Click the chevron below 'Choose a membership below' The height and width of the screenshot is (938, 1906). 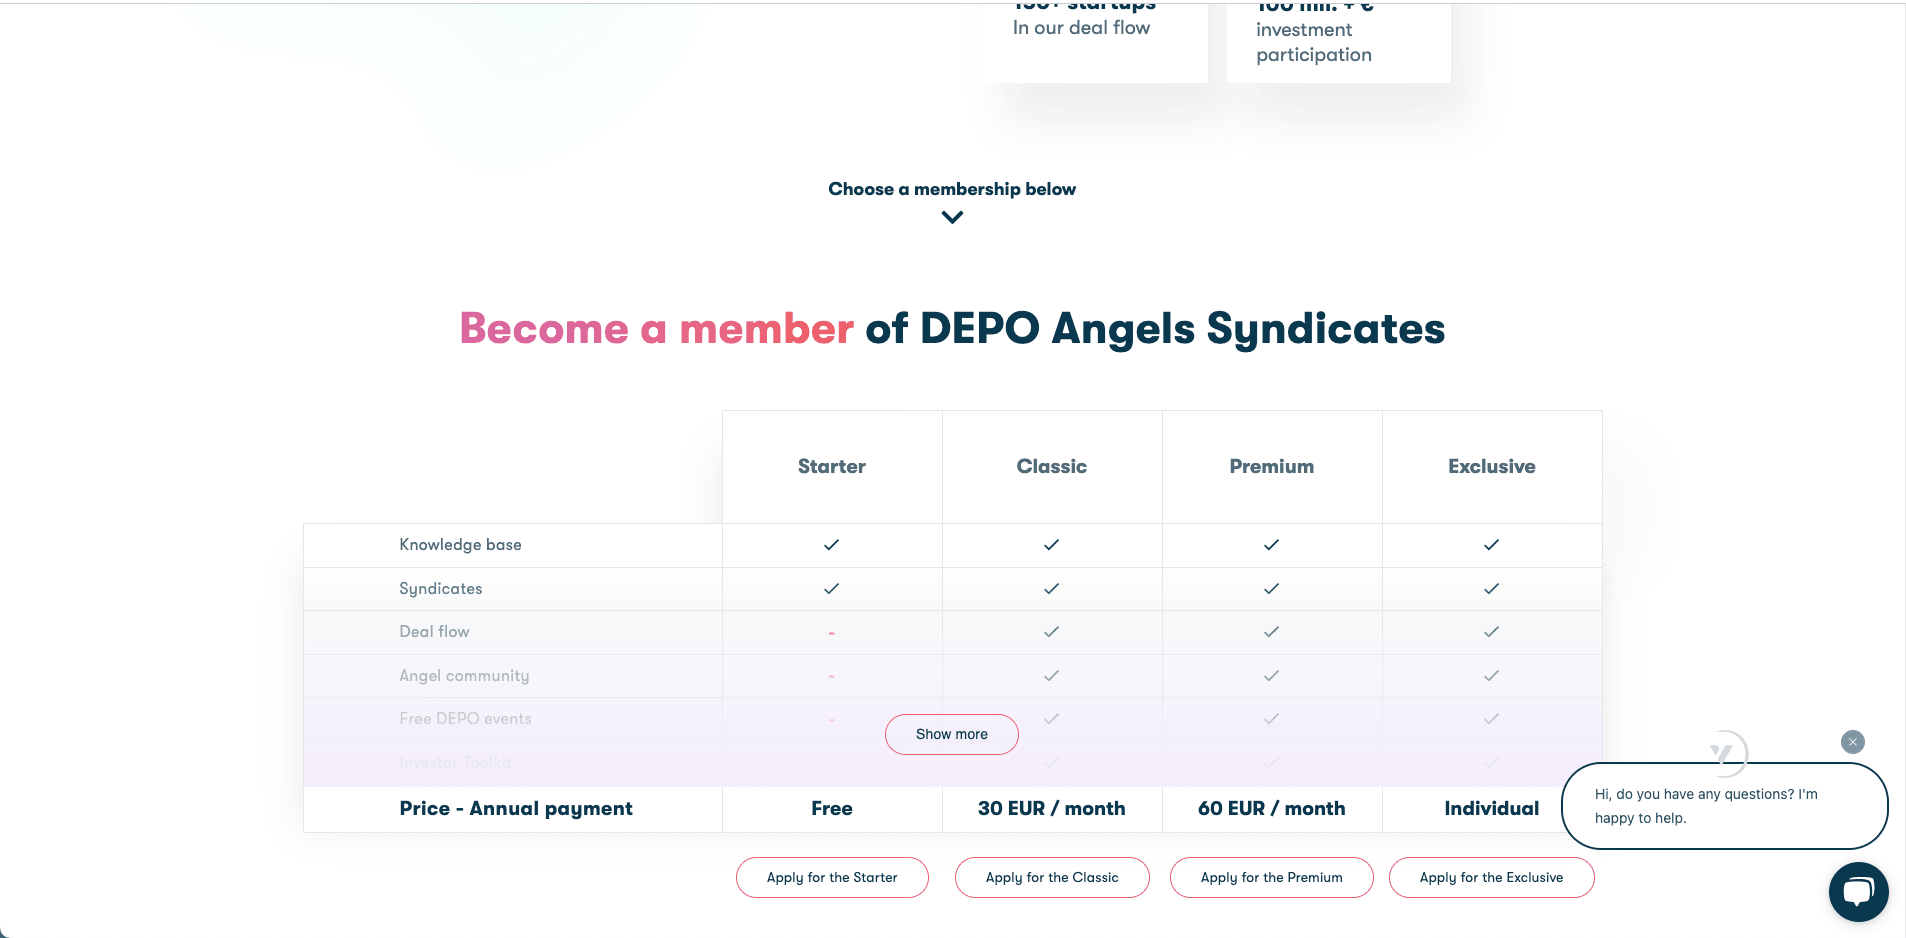(952, 217)
